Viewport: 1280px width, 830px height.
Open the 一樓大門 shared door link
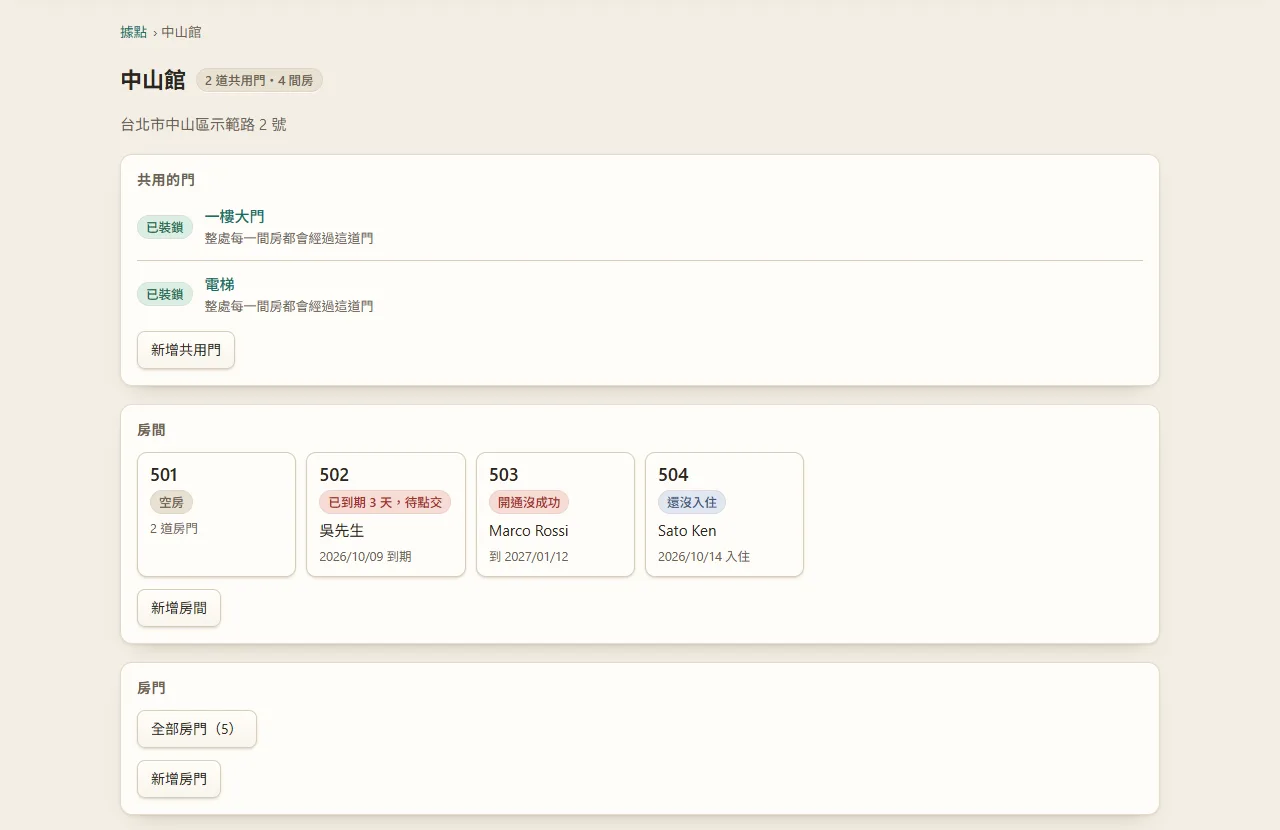point(235,216)
